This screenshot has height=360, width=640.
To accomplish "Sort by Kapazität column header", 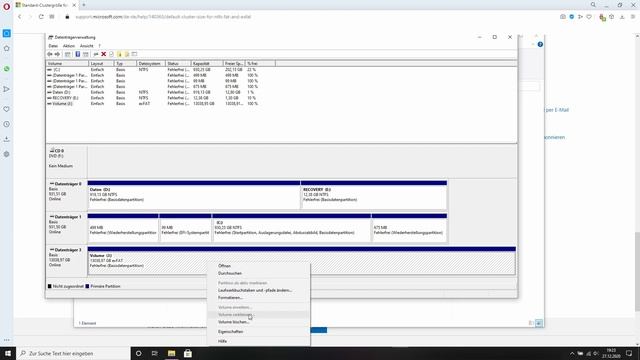I will pyautogui.click(x=207, y=64).
